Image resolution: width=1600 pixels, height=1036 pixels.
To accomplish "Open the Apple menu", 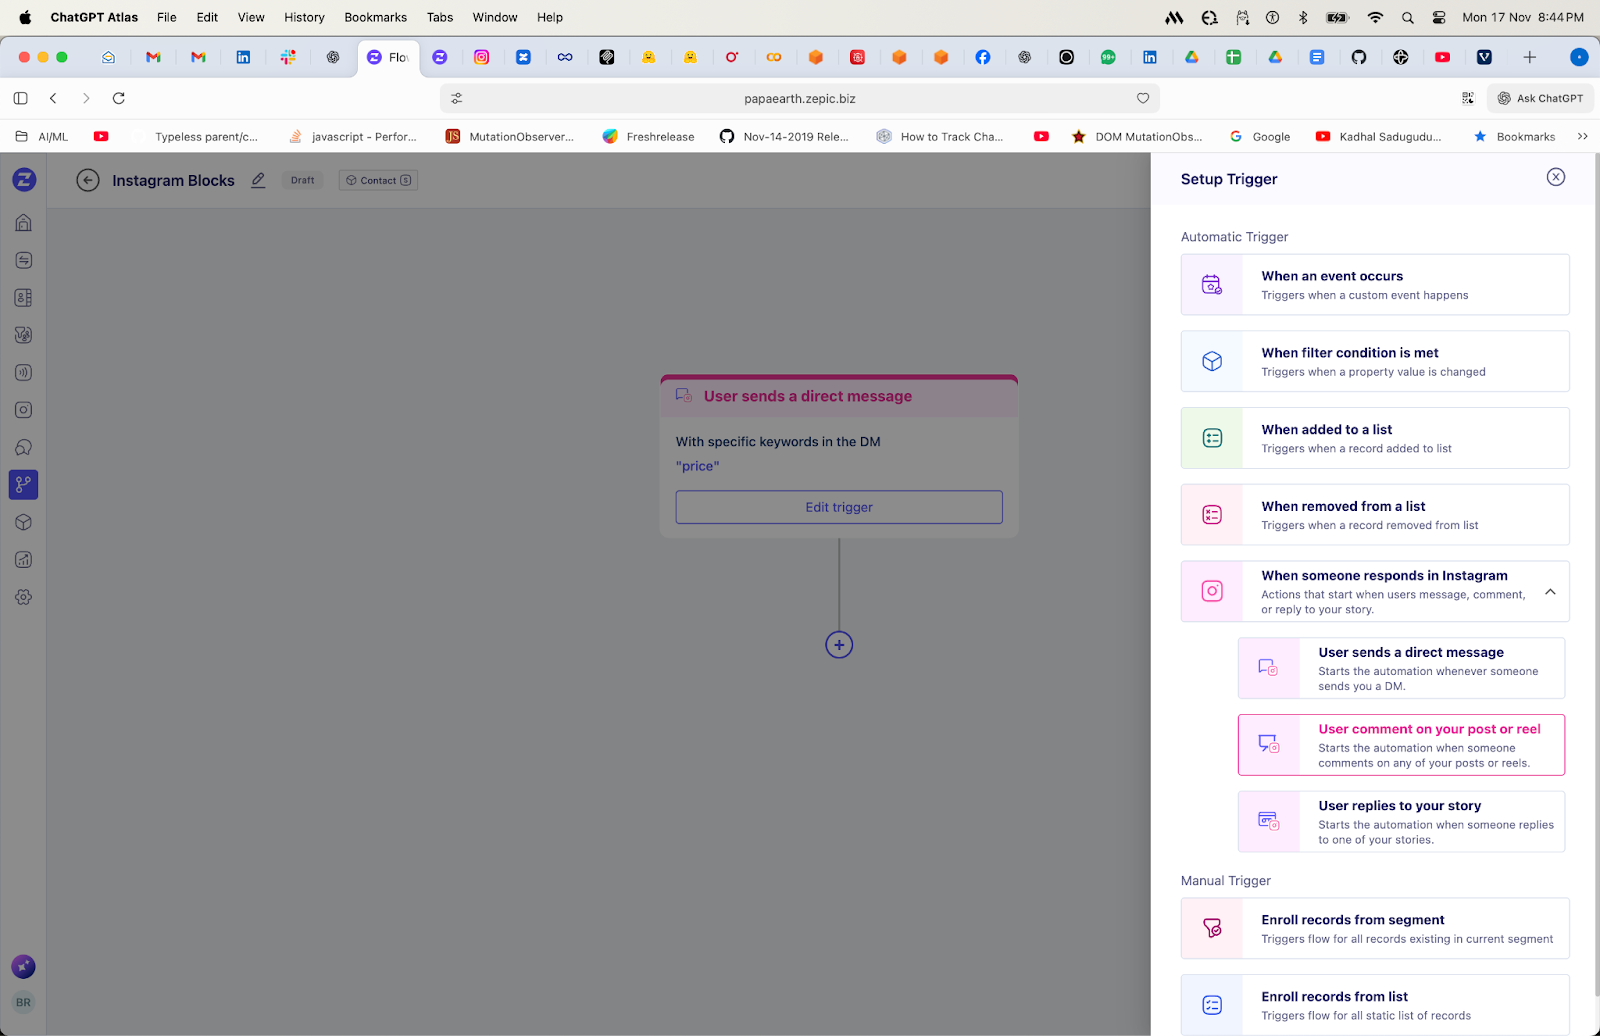I will click(25, 17).
